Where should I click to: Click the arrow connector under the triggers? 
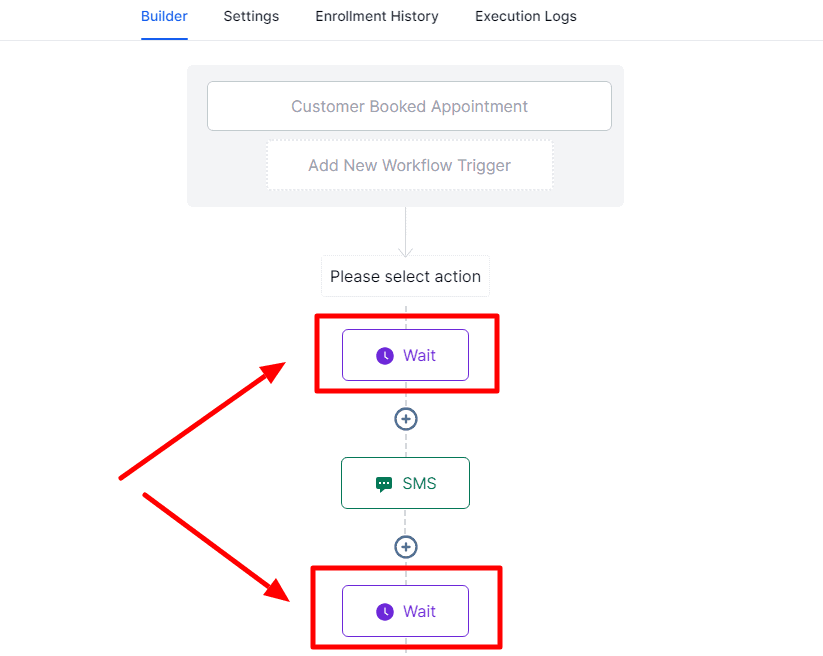tap(406, 231)
